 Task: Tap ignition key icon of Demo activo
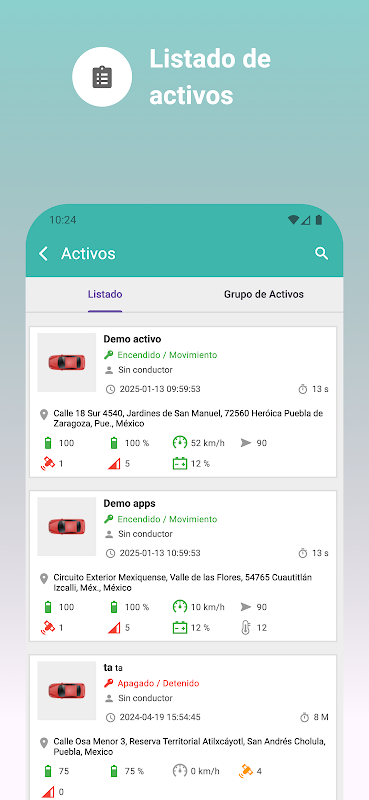point(109,355)
